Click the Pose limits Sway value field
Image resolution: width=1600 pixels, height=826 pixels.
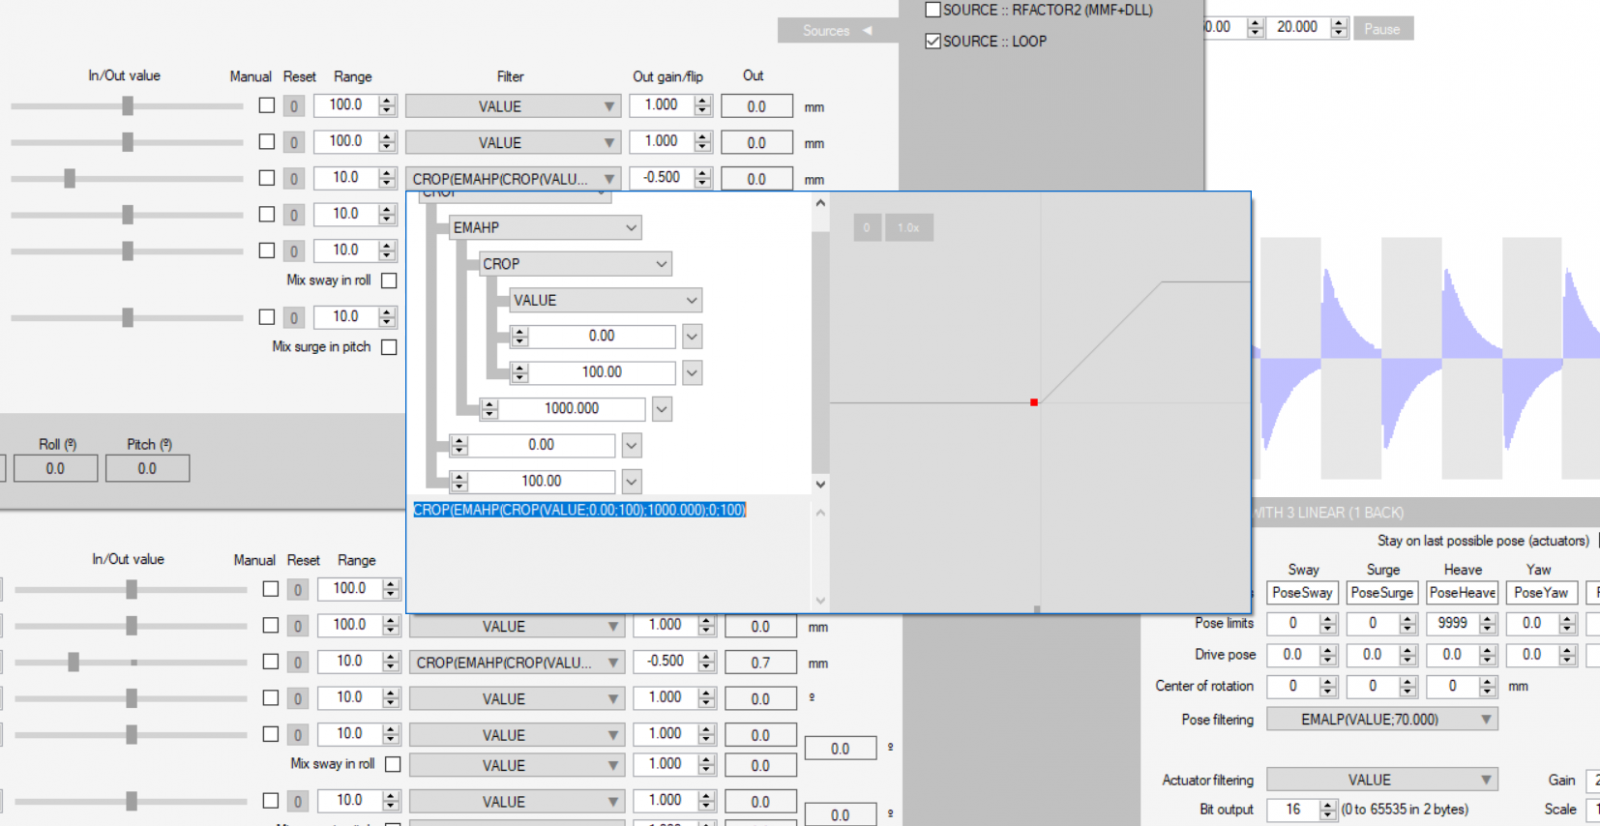(x=1292, y=623)
